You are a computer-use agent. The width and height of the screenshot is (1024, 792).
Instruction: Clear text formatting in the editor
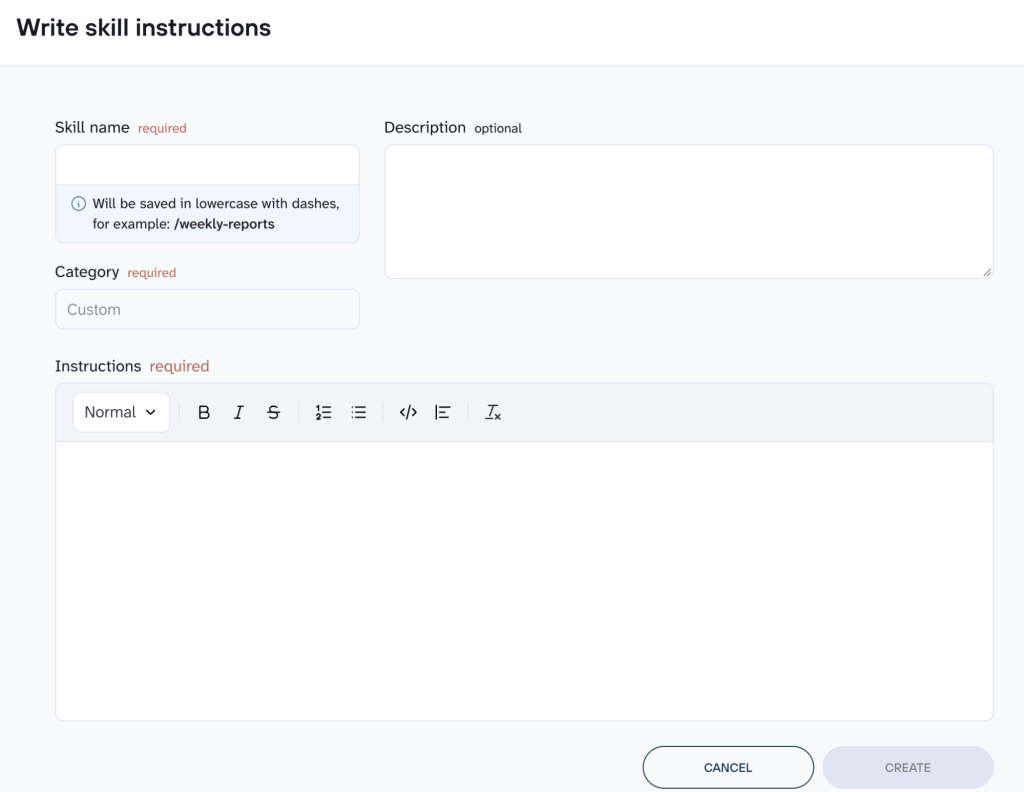click(x=492, y=413)
